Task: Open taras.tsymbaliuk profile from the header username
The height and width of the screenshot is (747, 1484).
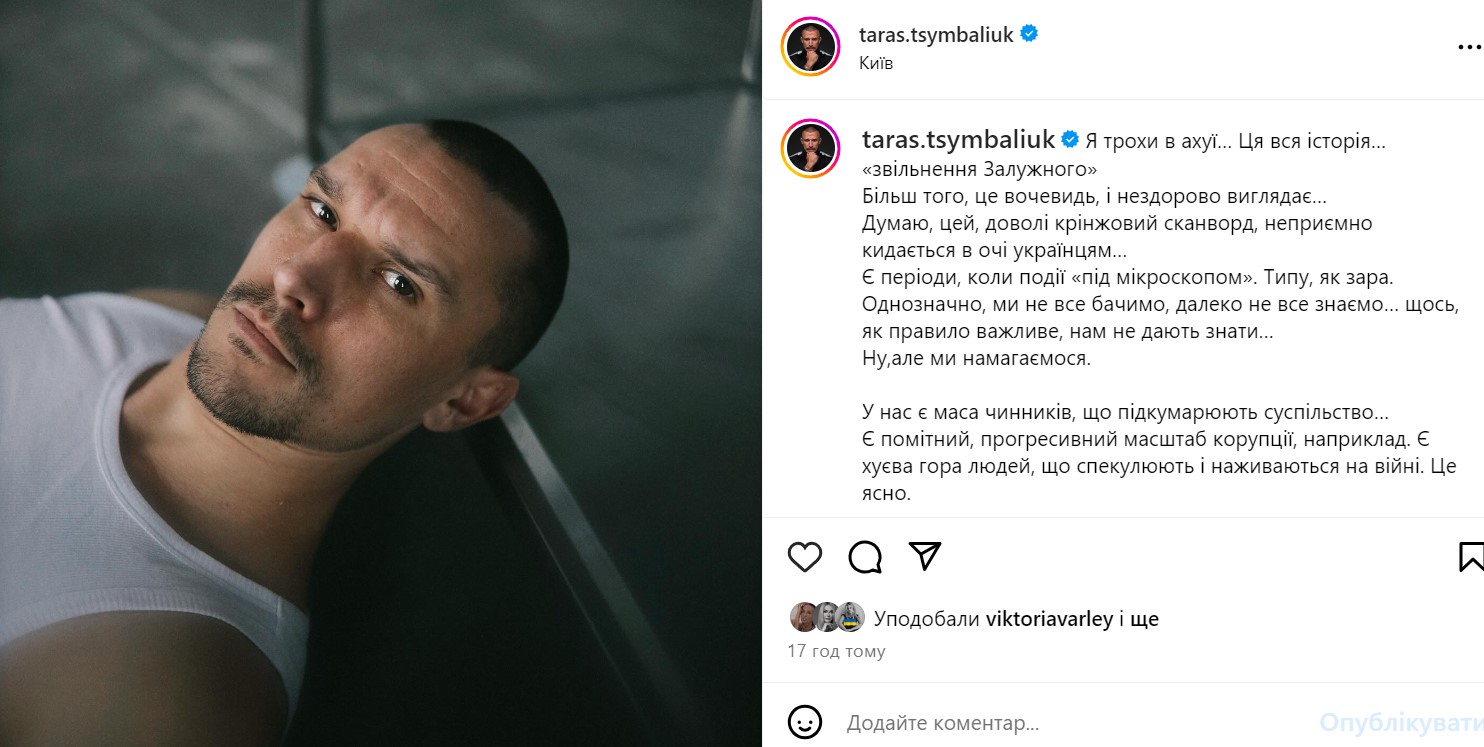Action: pos(936,35)
